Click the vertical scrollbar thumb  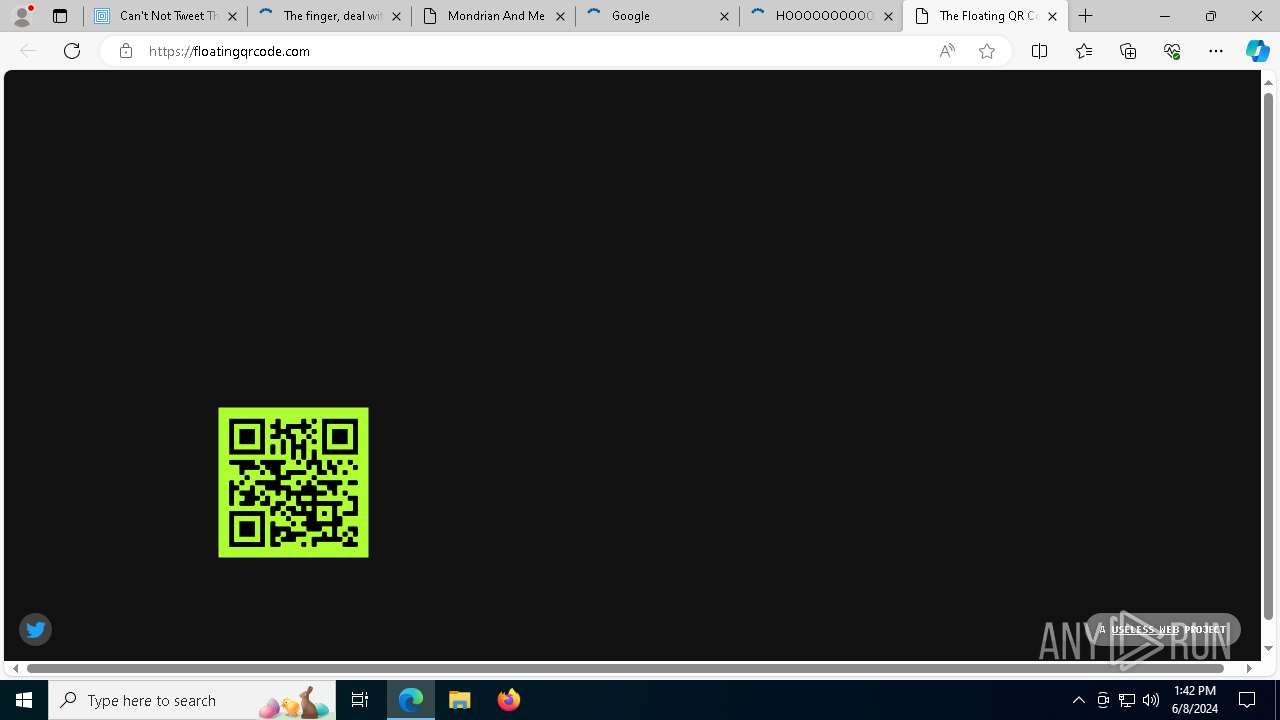pos(1268,356)
